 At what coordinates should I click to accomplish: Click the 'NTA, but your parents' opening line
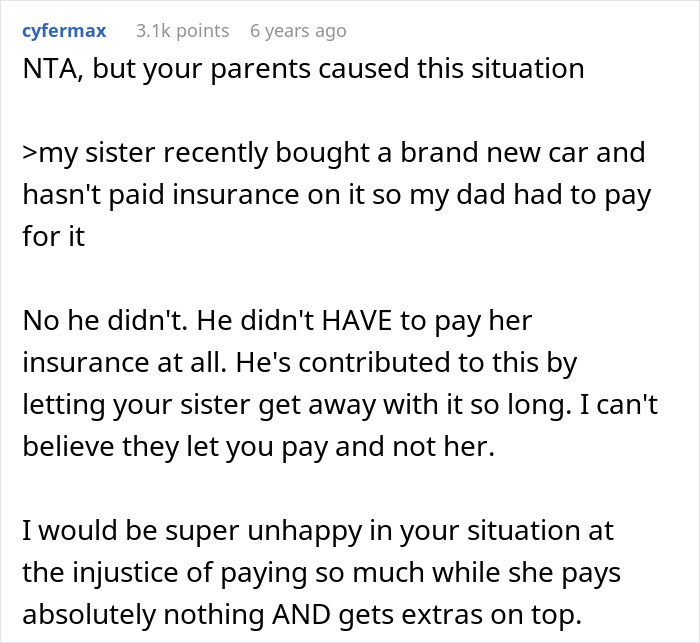click(302, 69)
